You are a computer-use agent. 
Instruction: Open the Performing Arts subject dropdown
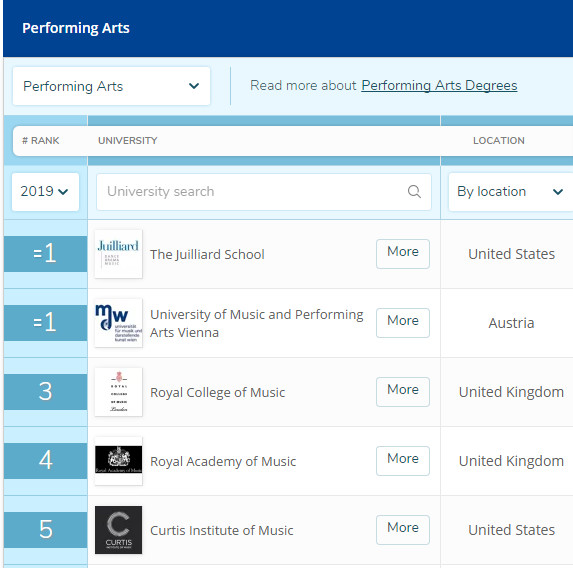(x=111, y=86)
